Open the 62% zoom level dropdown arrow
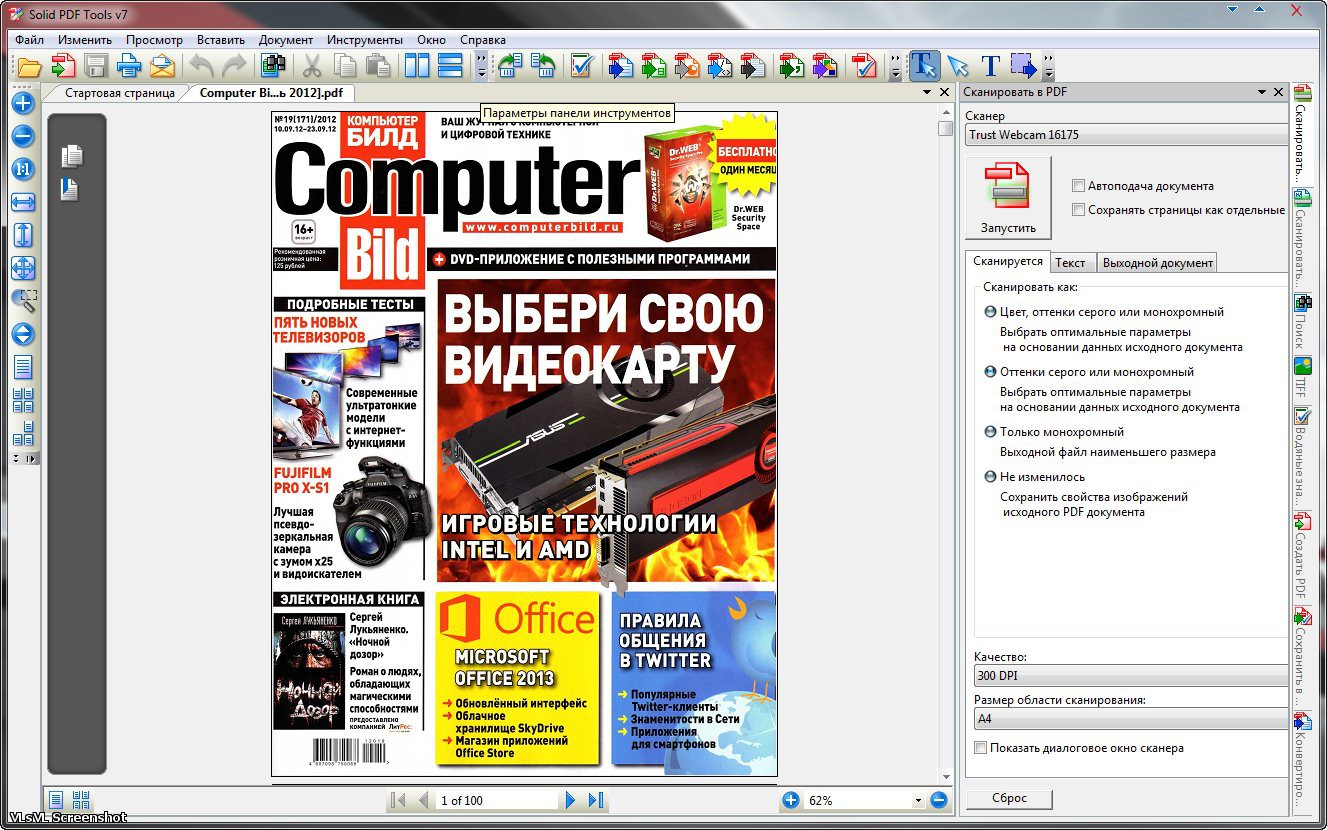 pos(918,801)
